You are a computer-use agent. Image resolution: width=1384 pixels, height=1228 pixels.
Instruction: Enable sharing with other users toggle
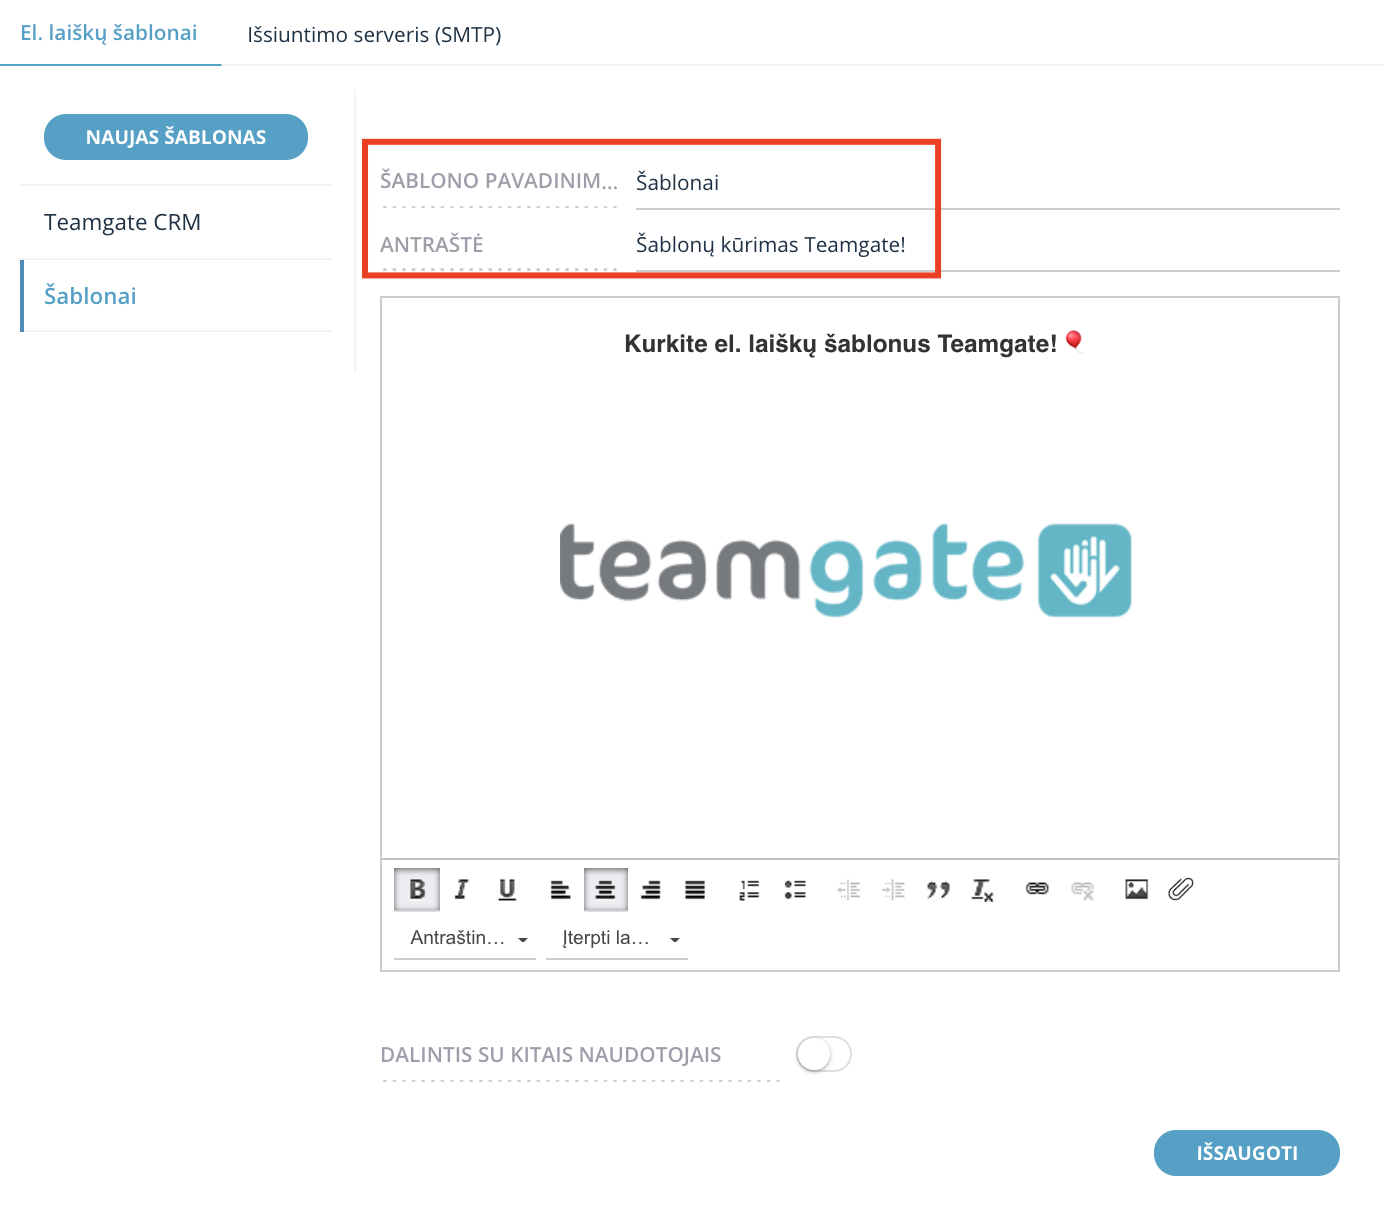(823, 1054)
